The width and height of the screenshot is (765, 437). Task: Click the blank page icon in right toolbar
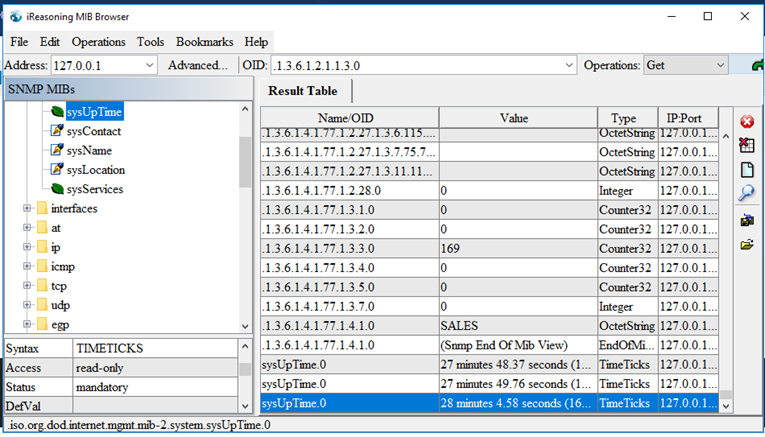747,170
